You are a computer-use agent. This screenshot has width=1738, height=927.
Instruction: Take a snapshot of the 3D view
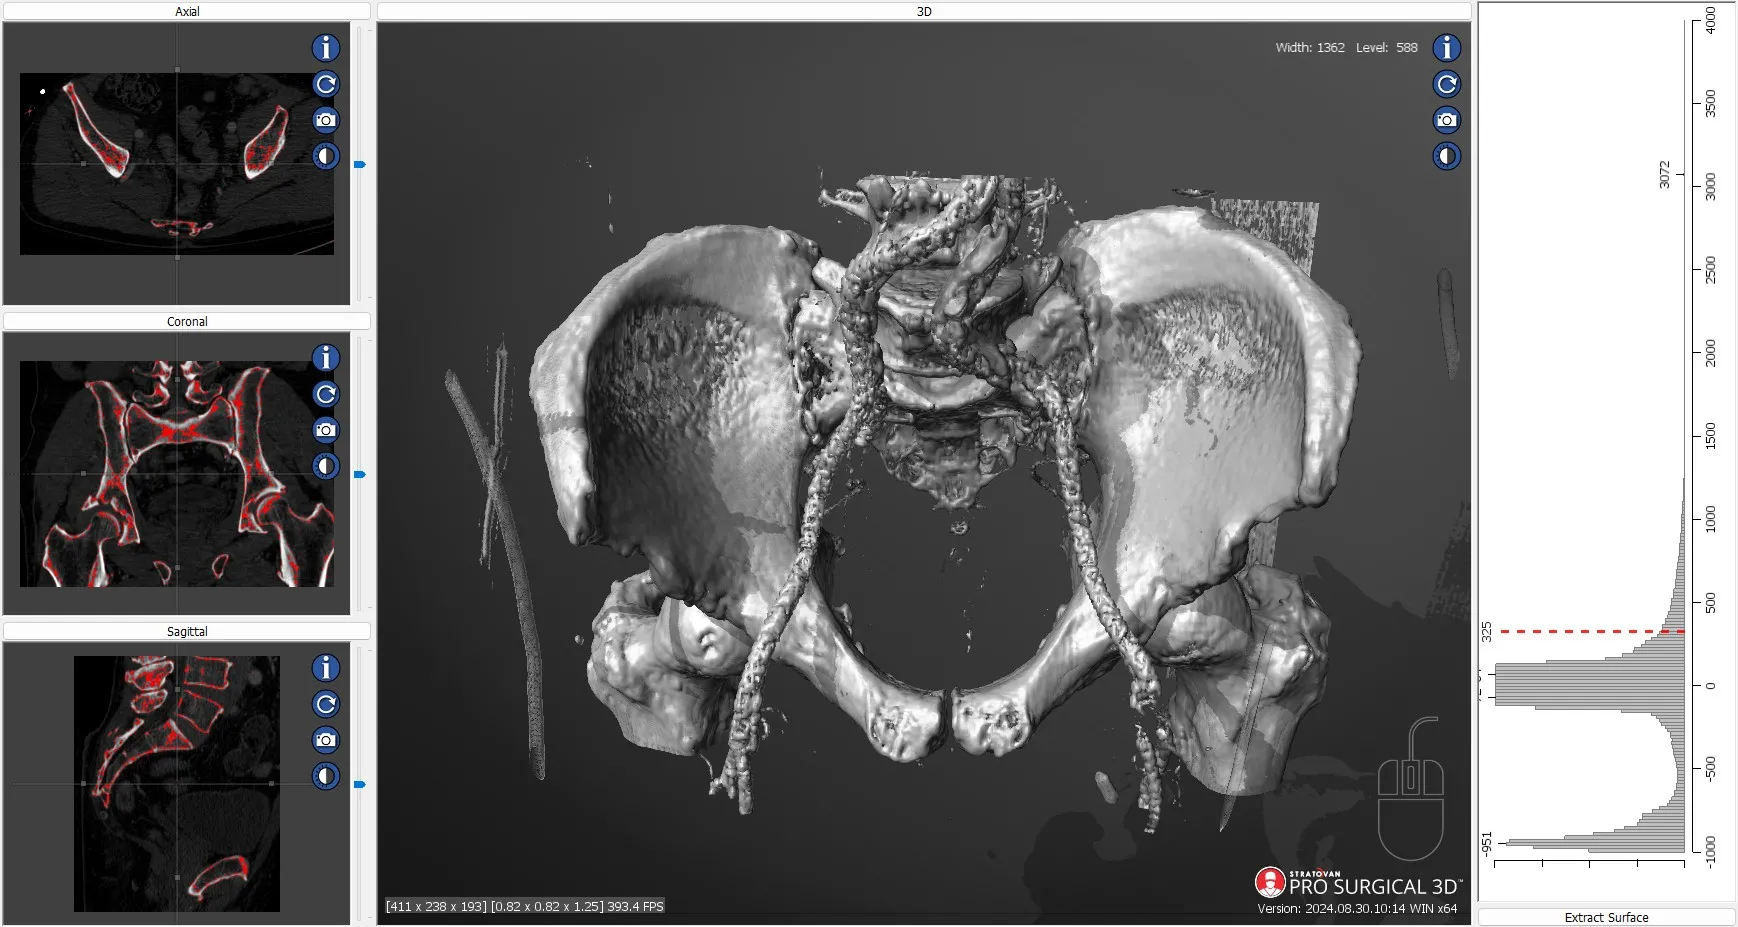coord(1447,120)
